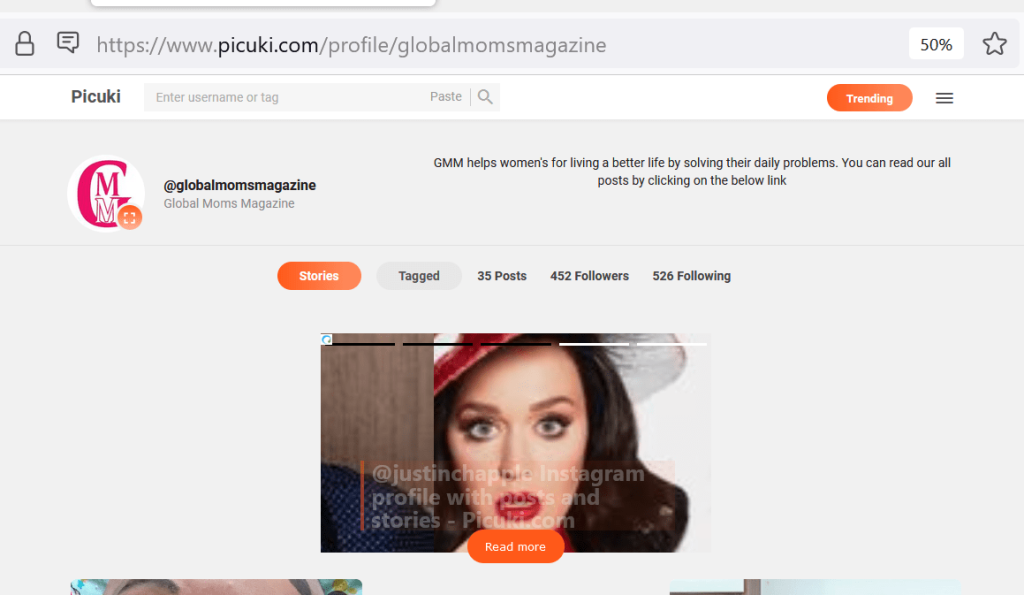The width and height of the screenshot is (1024, 595).
Task: Open the hamburger menu icon
Action: pyautogui.click(x=944, y=98)
